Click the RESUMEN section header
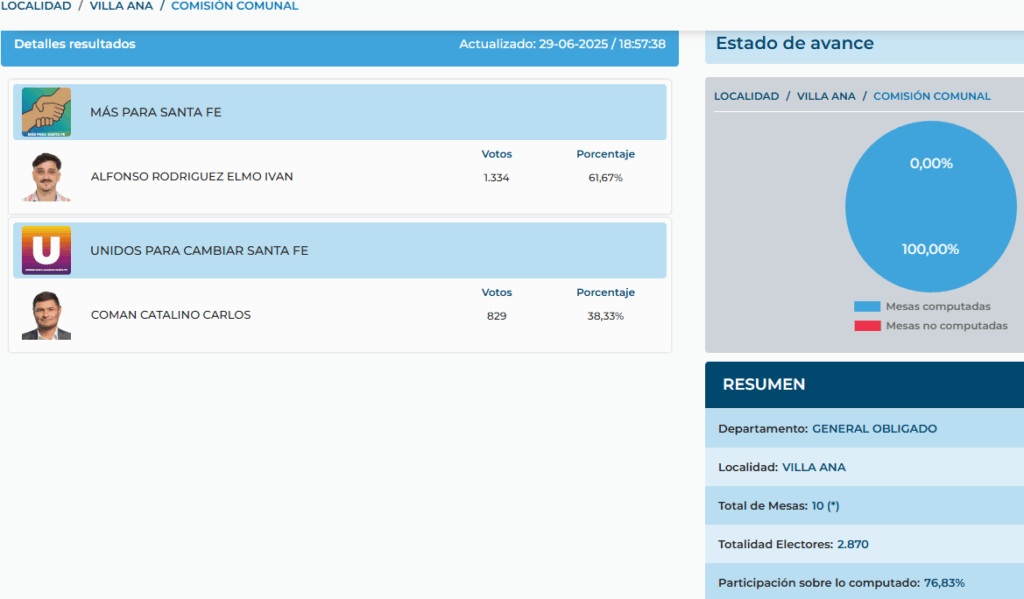The image size is (1024, 599). pos(764,384)
